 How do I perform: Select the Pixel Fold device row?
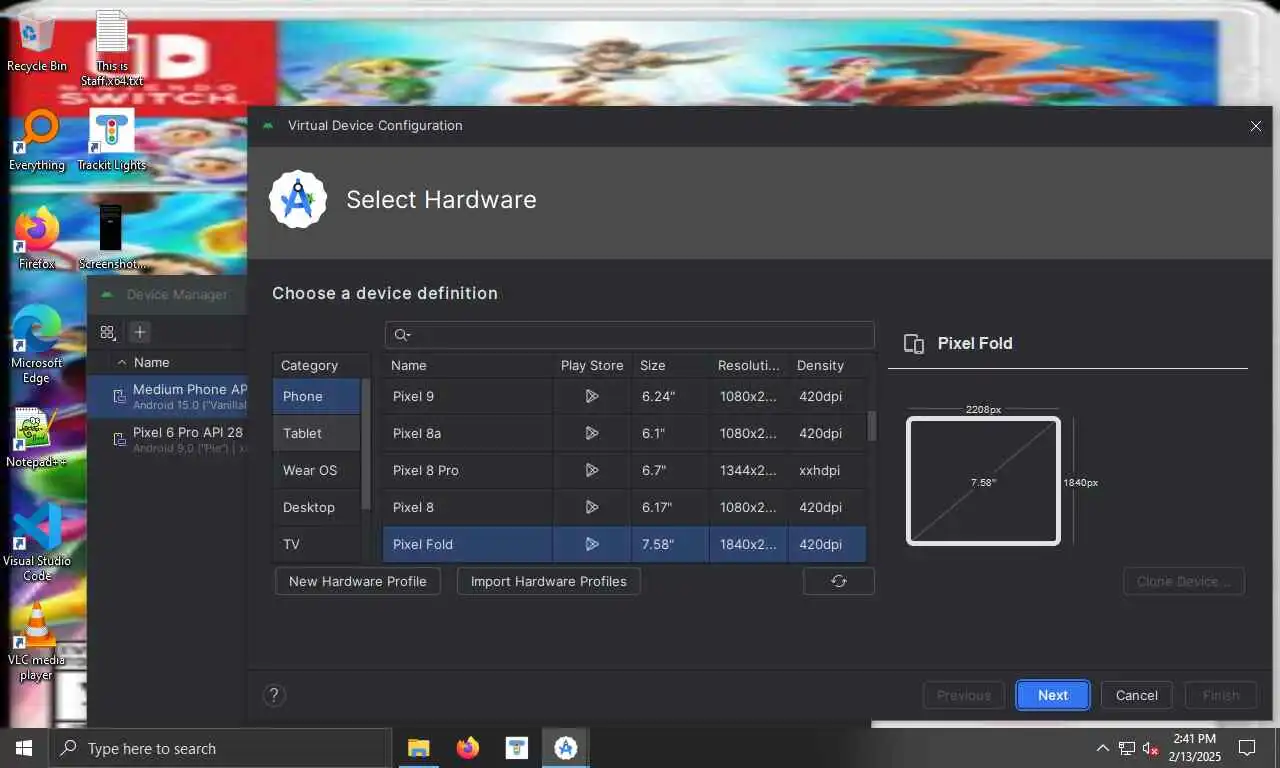(x=625, y=544)
